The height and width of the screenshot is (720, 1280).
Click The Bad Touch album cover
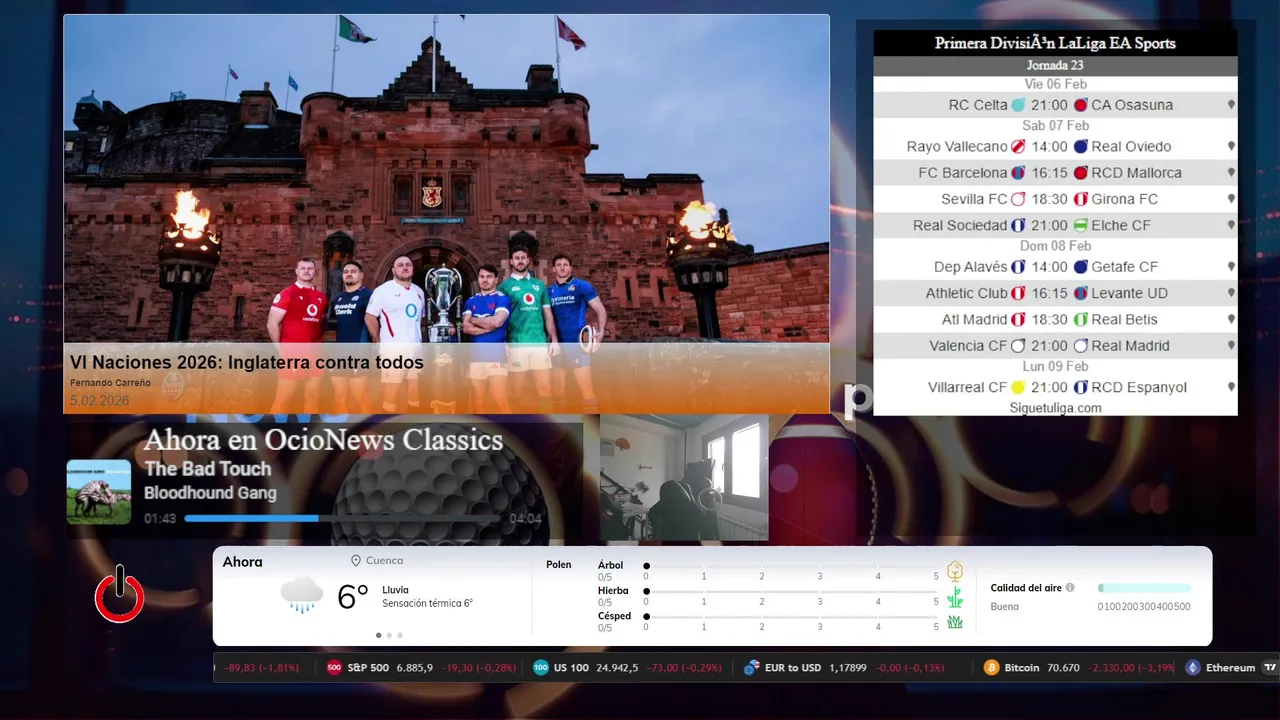click(x=99, y=492)
